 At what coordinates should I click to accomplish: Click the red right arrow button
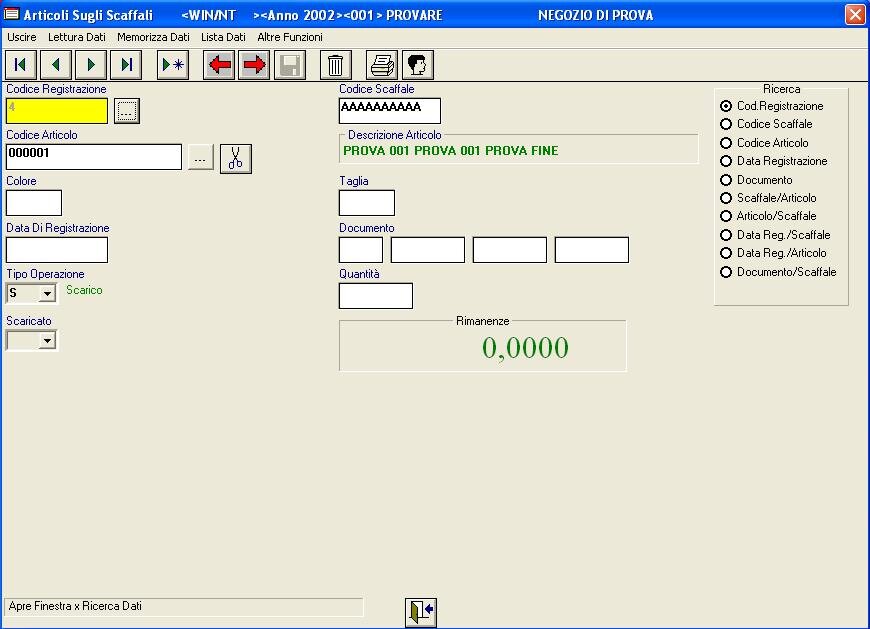pos(254,65)
